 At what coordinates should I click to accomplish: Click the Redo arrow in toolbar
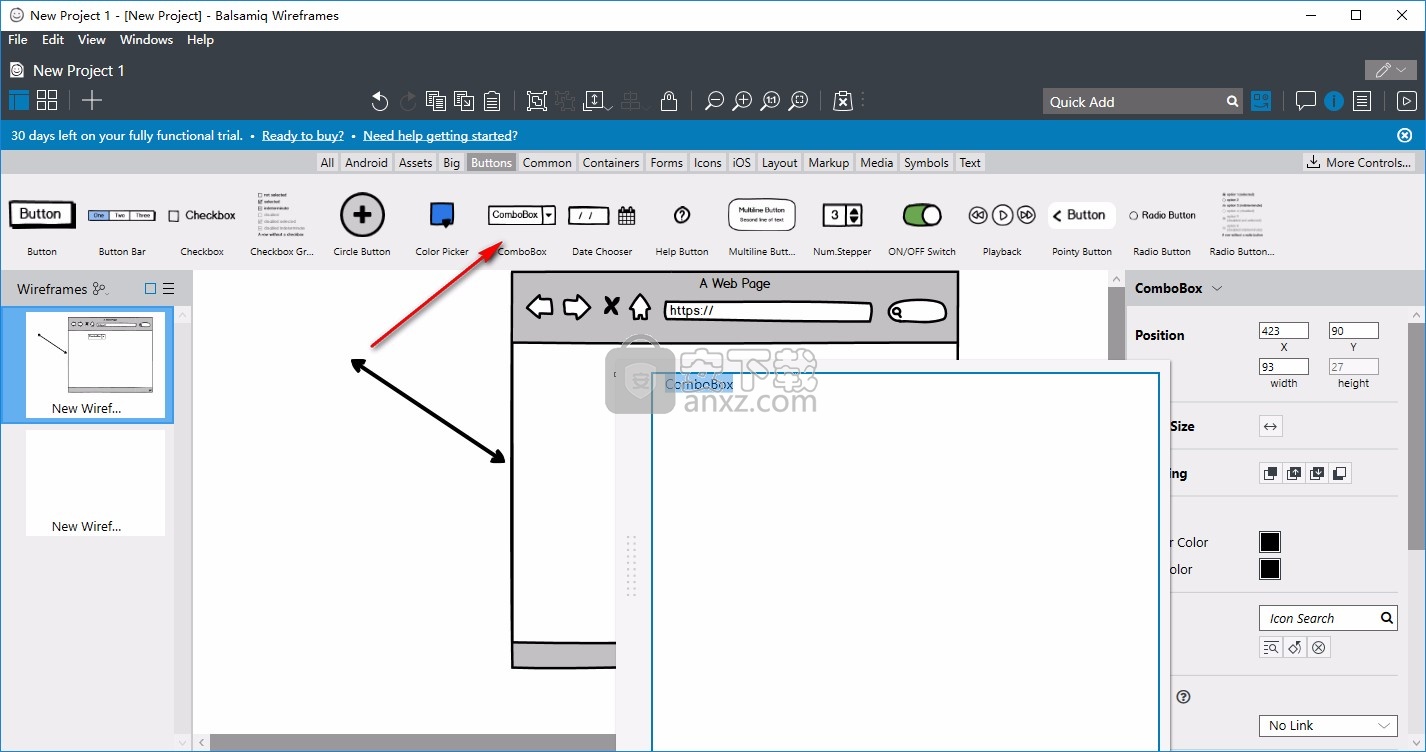pos(408,101)
